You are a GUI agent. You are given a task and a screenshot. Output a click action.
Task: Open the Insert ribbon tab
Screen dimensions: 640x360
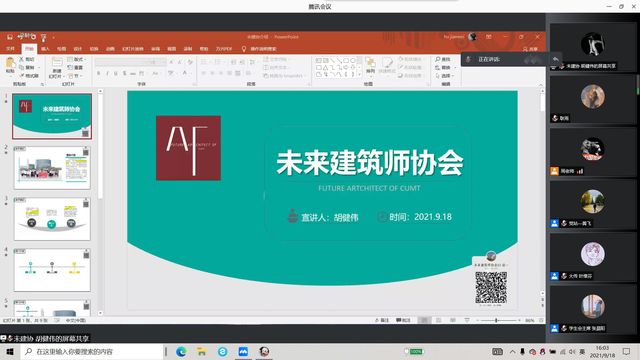[x=45, y=49]
